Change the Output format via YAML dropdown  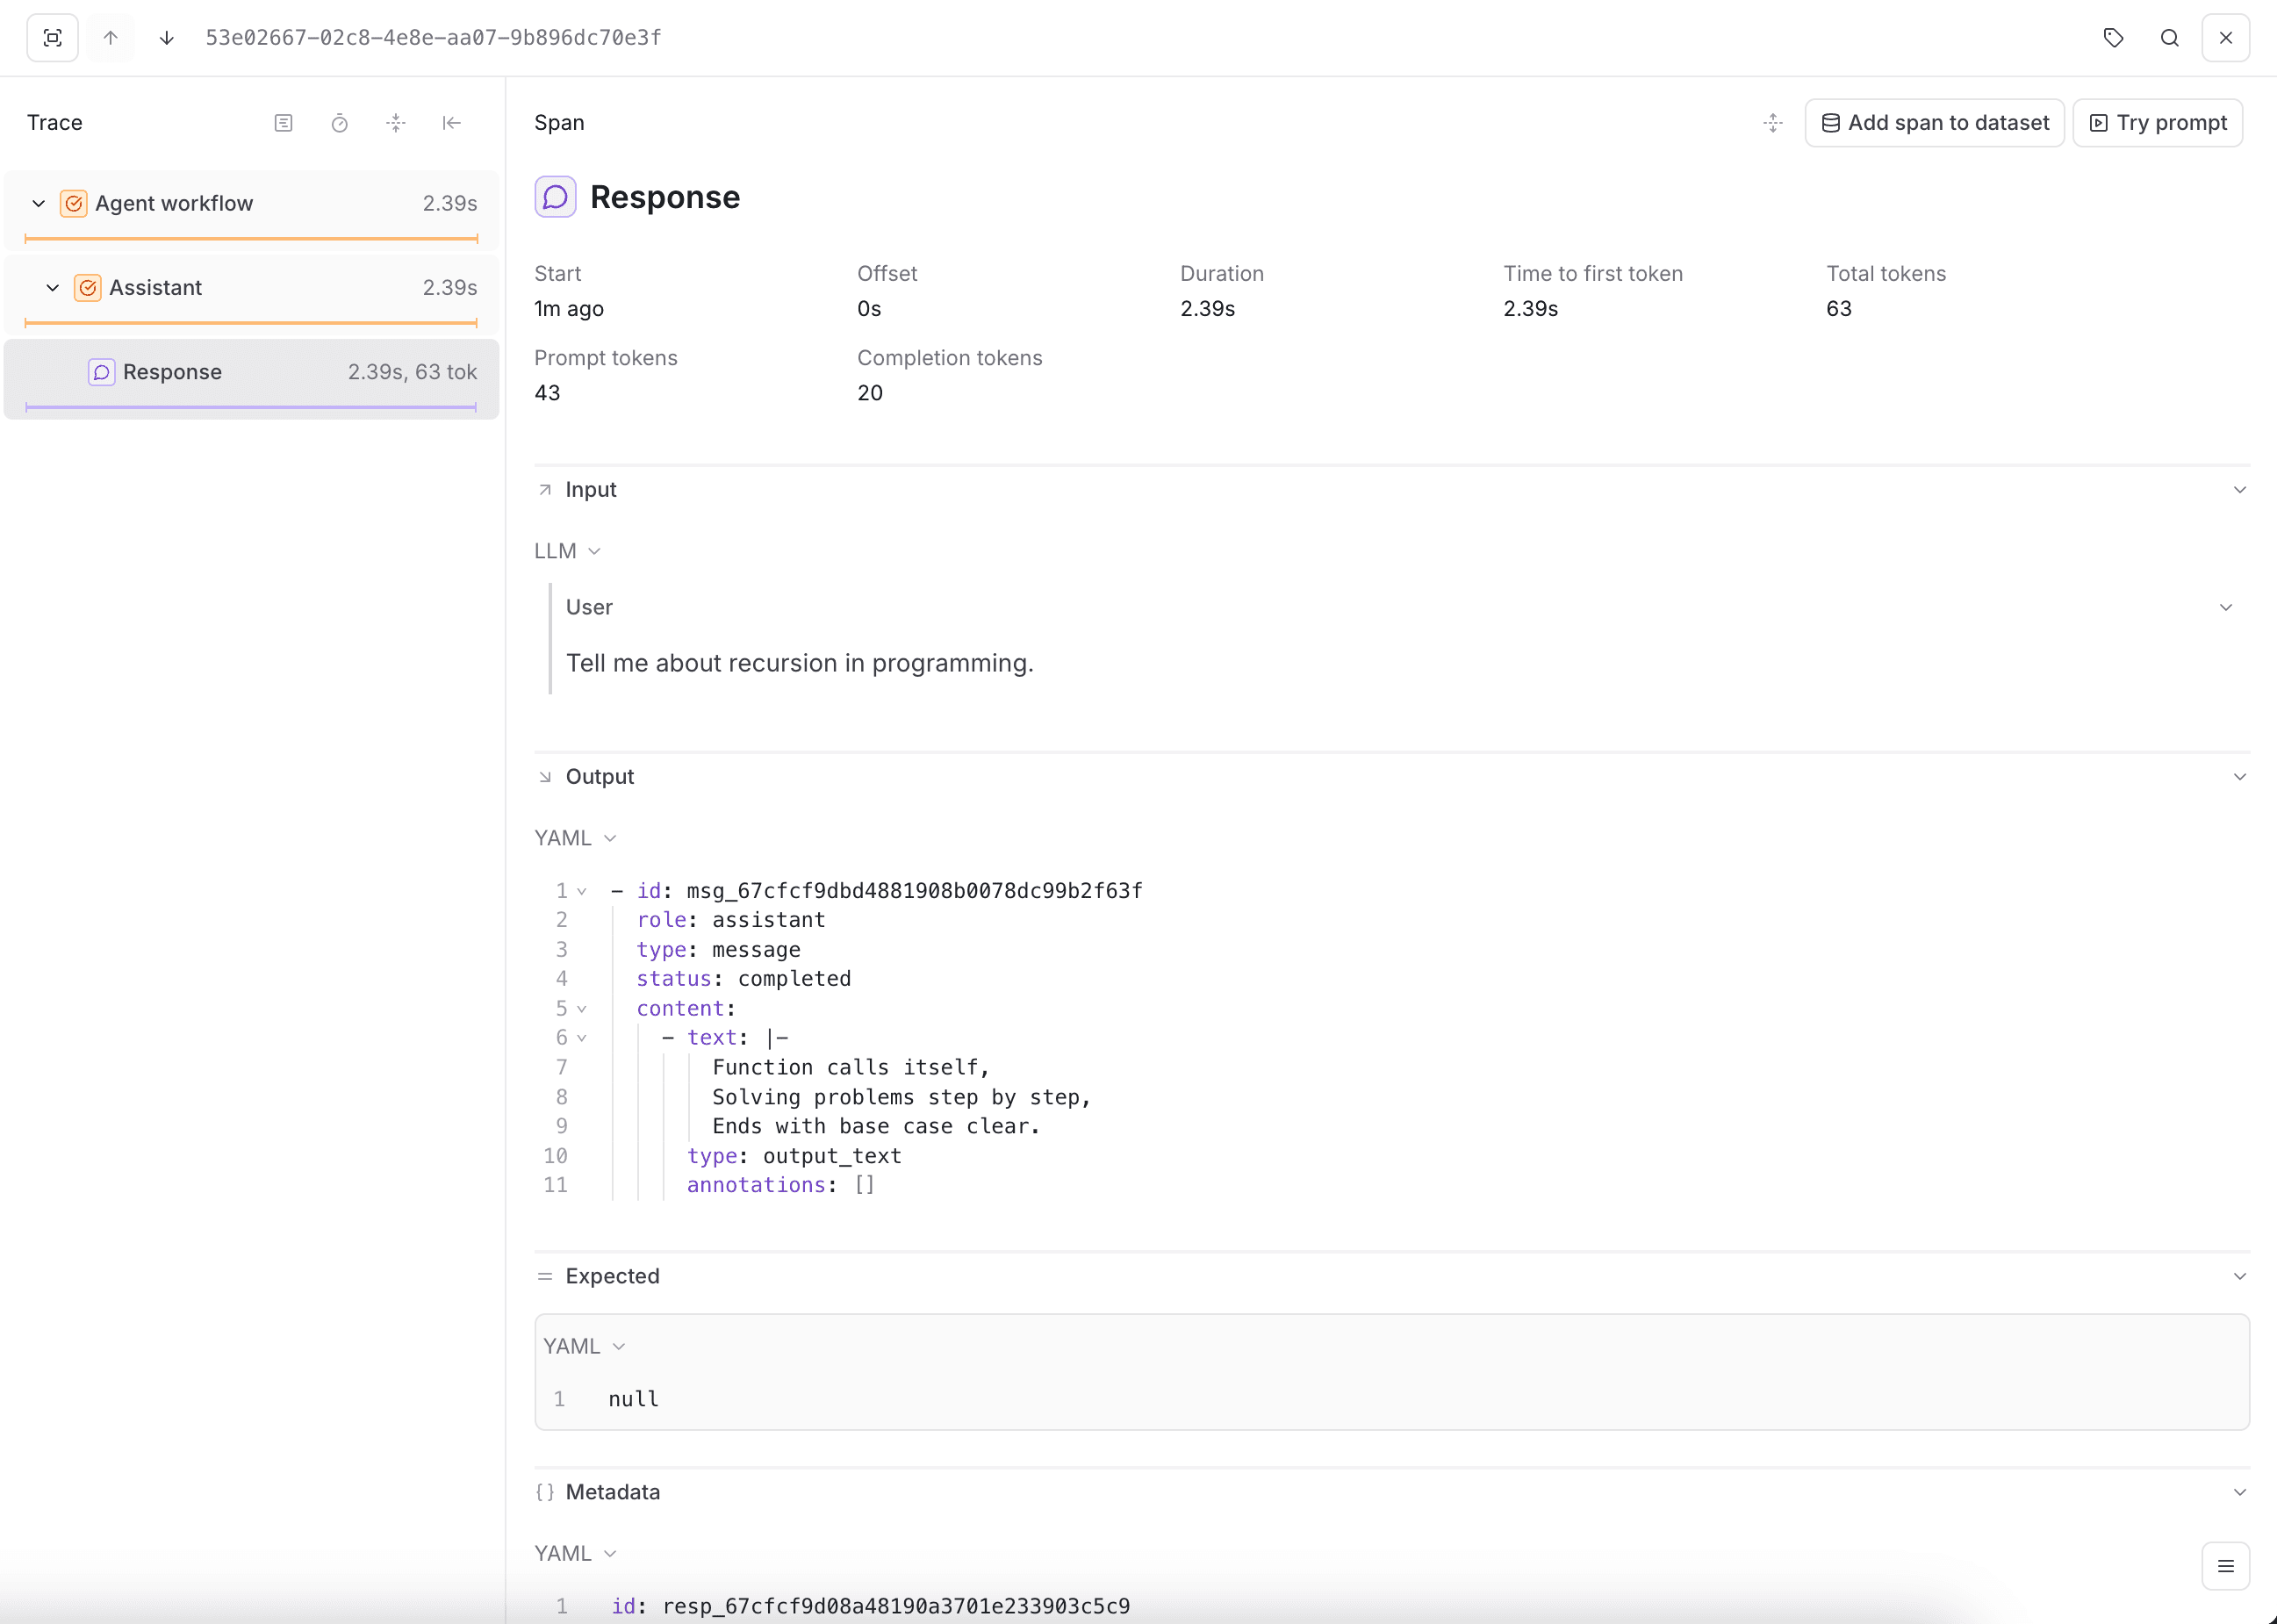(608, 838)
